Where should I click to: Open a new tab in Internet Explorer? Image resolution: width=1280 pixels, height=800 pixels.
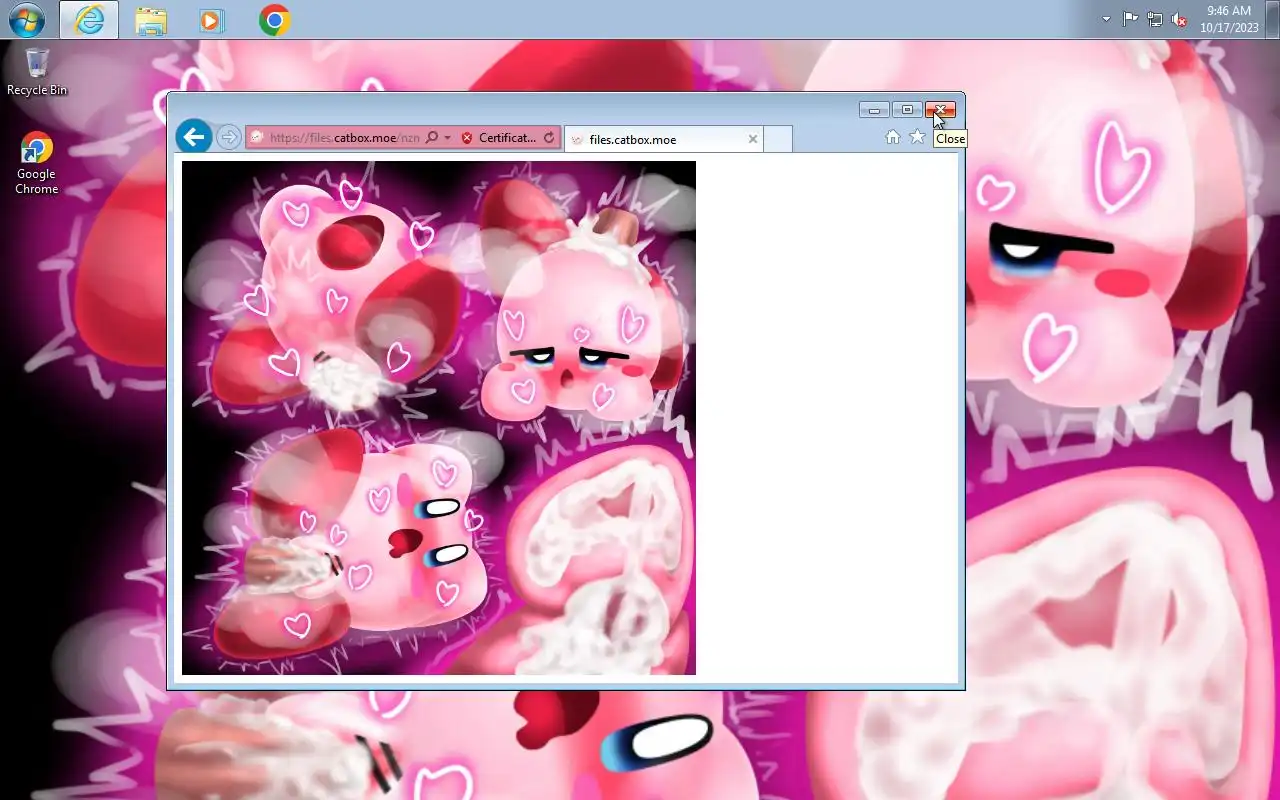(x=778, y=140)
